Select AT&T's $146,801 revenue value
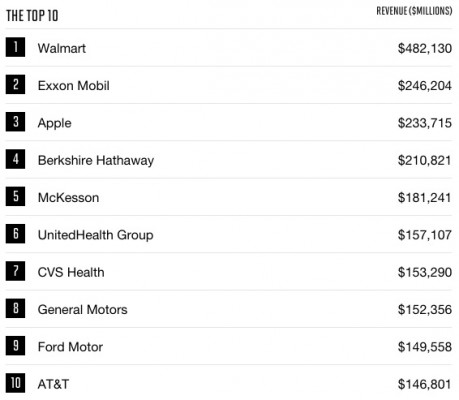The image size is (459, 400). coord(424,384)
